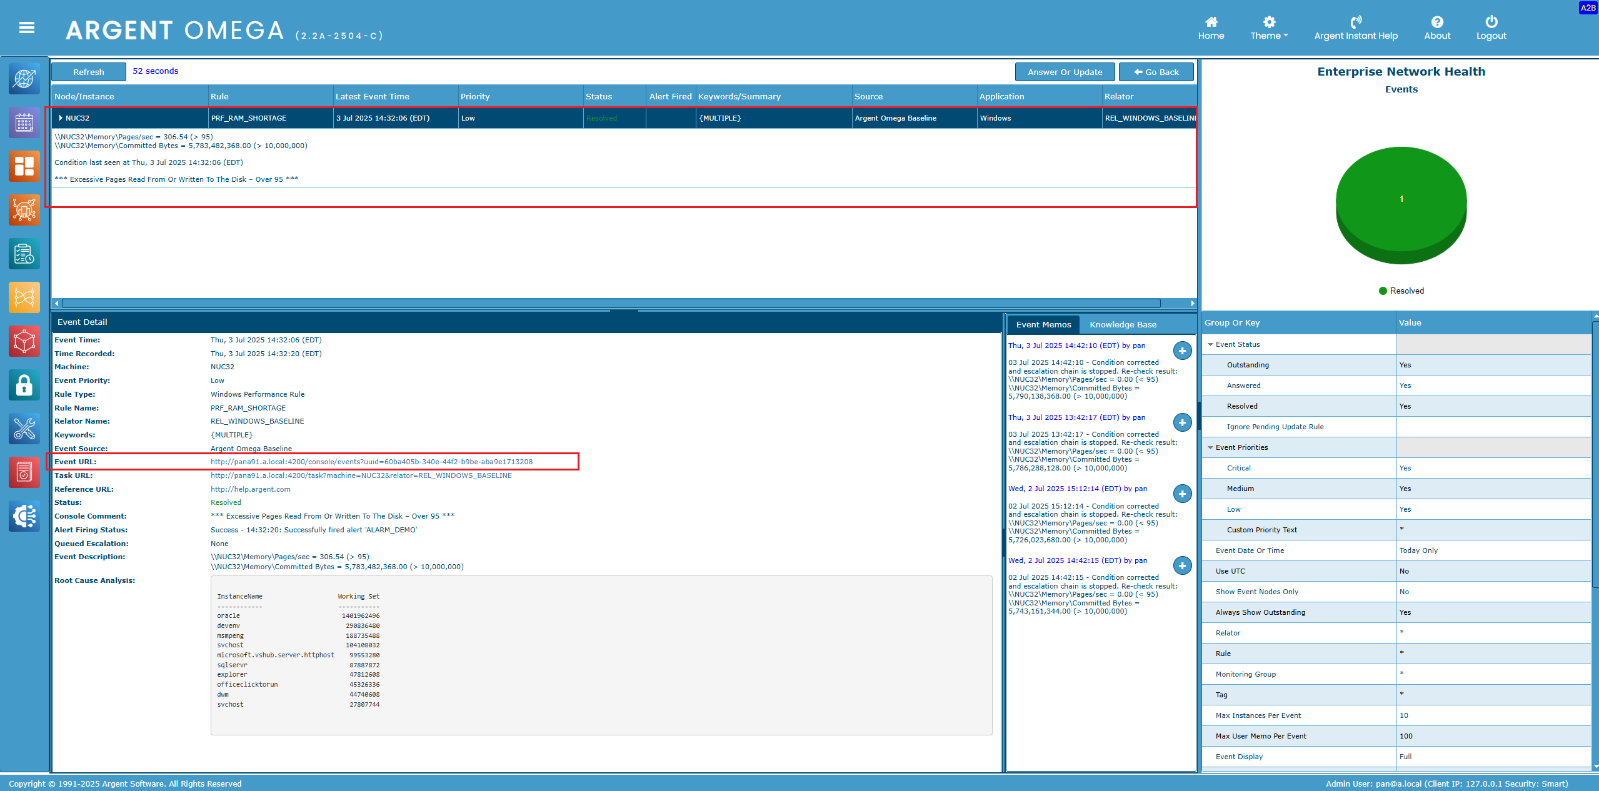The width and height of the screenshot is (1599, 791).
Task: Open the hamburger navigation menu
Action: [27, 28]
